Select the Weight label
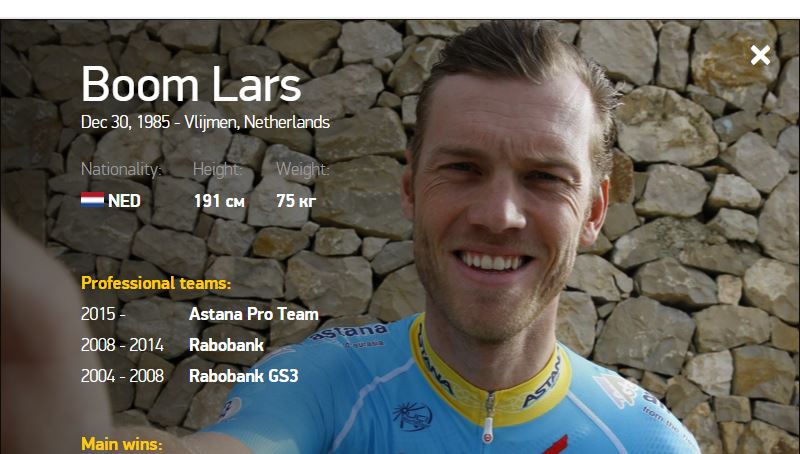 [x=303, y=169]
